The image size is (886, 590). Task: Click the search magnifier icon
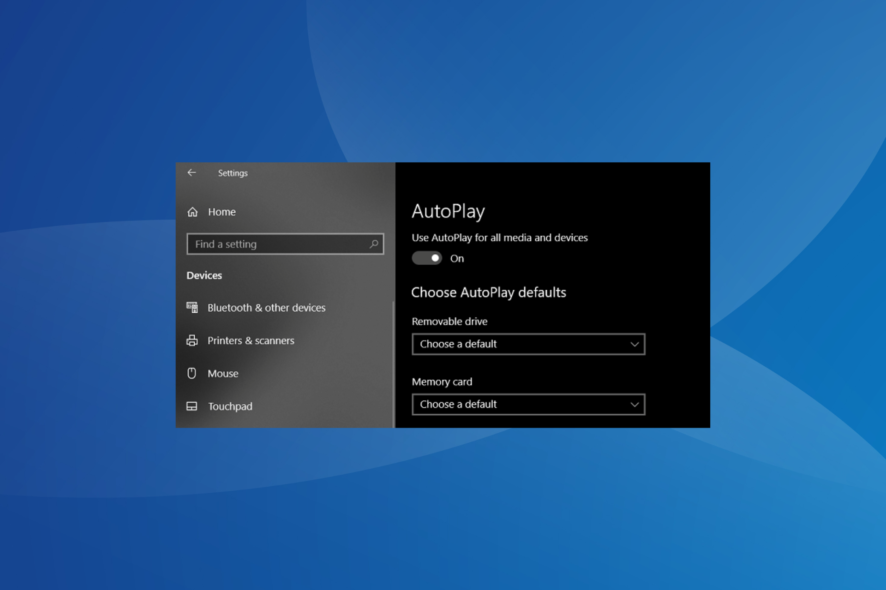pyautogui.click(x=373, y=244)
